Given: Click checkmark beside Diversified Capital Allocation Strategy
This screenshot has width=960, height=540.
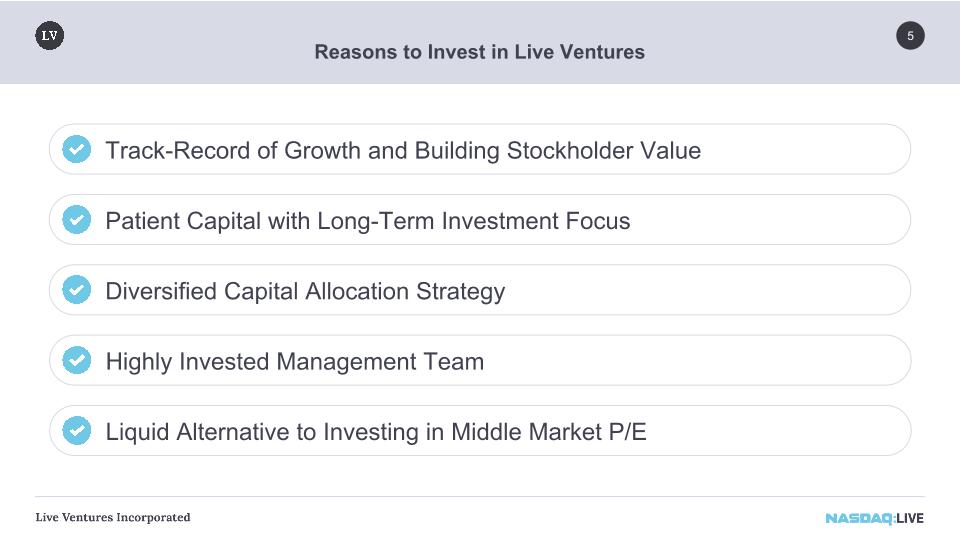Looking at the screenshot, I should click(77, 290).
